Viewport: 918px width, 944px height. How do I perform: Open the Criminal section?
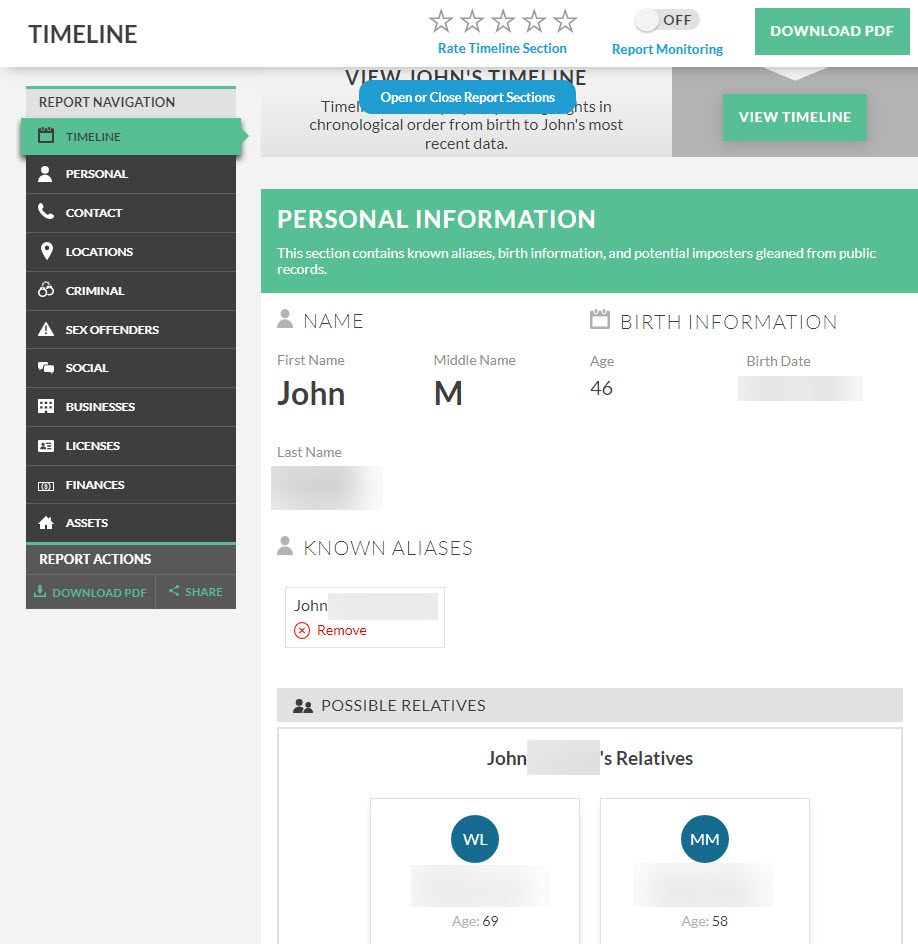pyautogui.click(x=131, y=291)
